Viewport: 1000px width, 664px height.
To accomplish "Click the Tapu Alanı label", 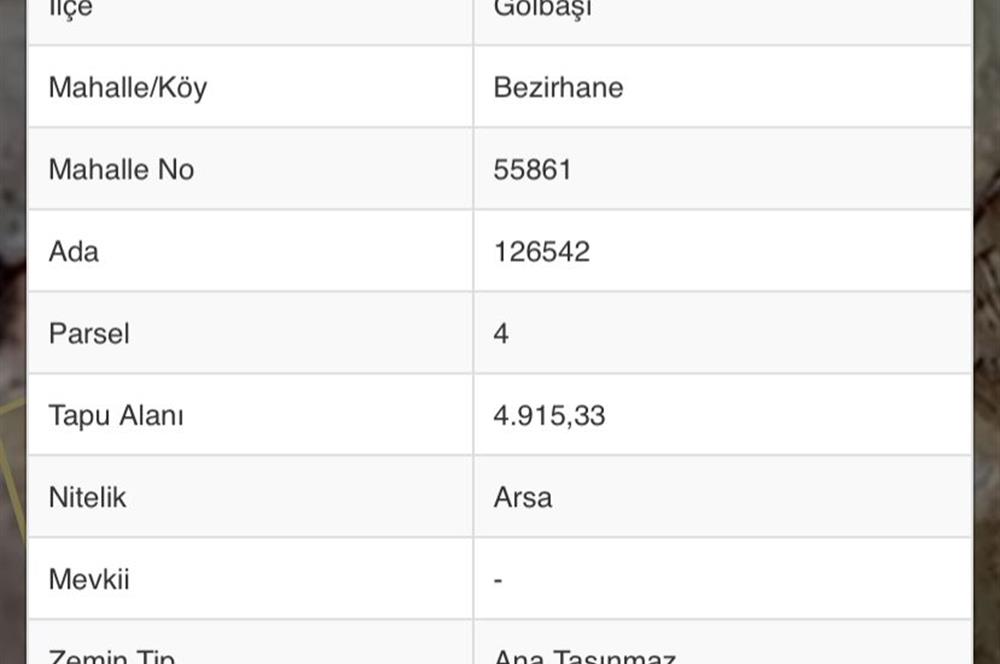I will (116, 416).
